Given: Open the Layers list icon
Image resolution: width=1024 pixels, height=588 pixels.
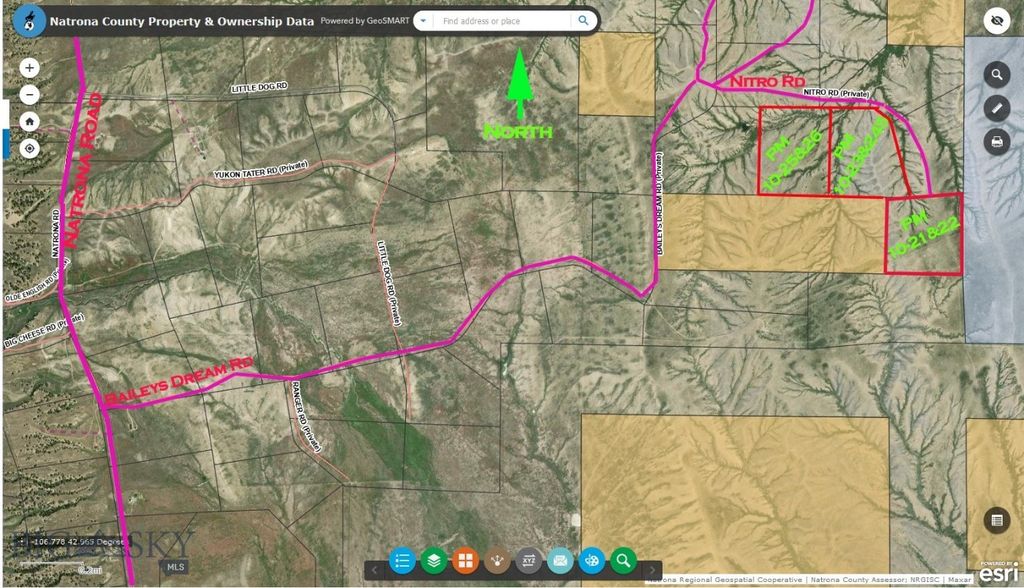Looking at the screenshot, I should click(x=432, y=561).
